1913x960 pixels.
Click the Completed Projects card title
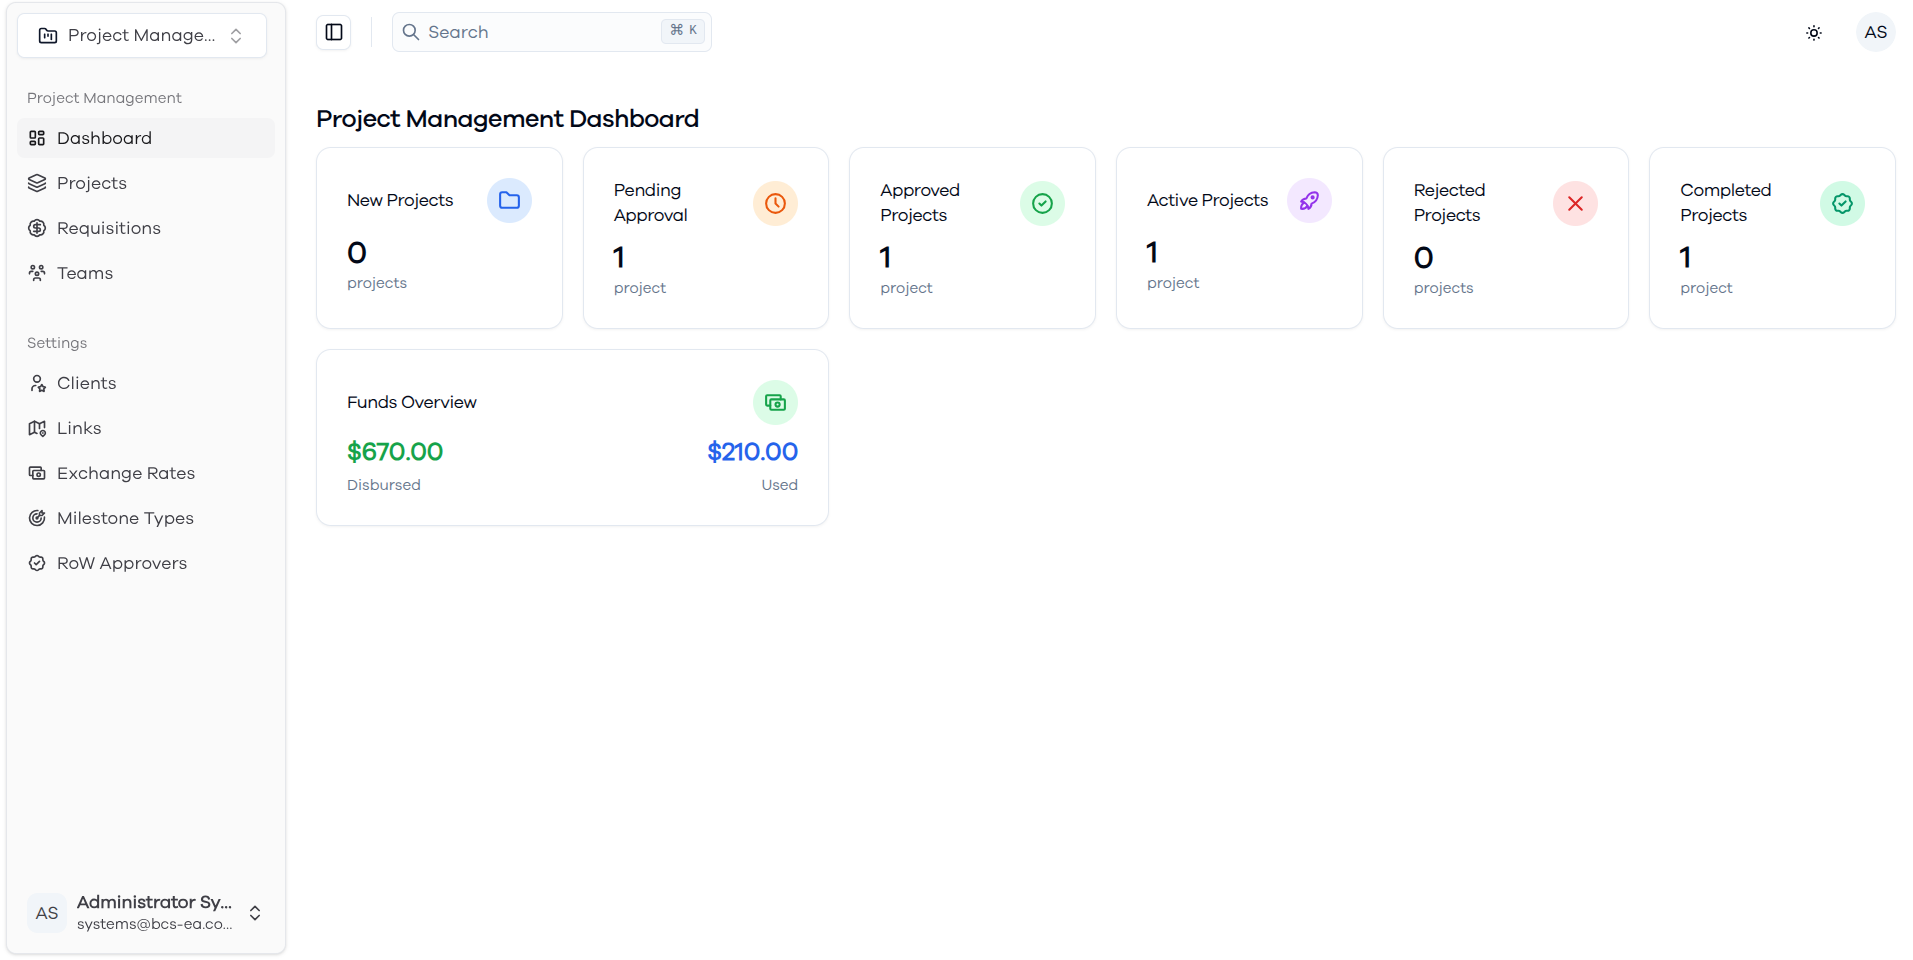click(x=1725, y=203)
